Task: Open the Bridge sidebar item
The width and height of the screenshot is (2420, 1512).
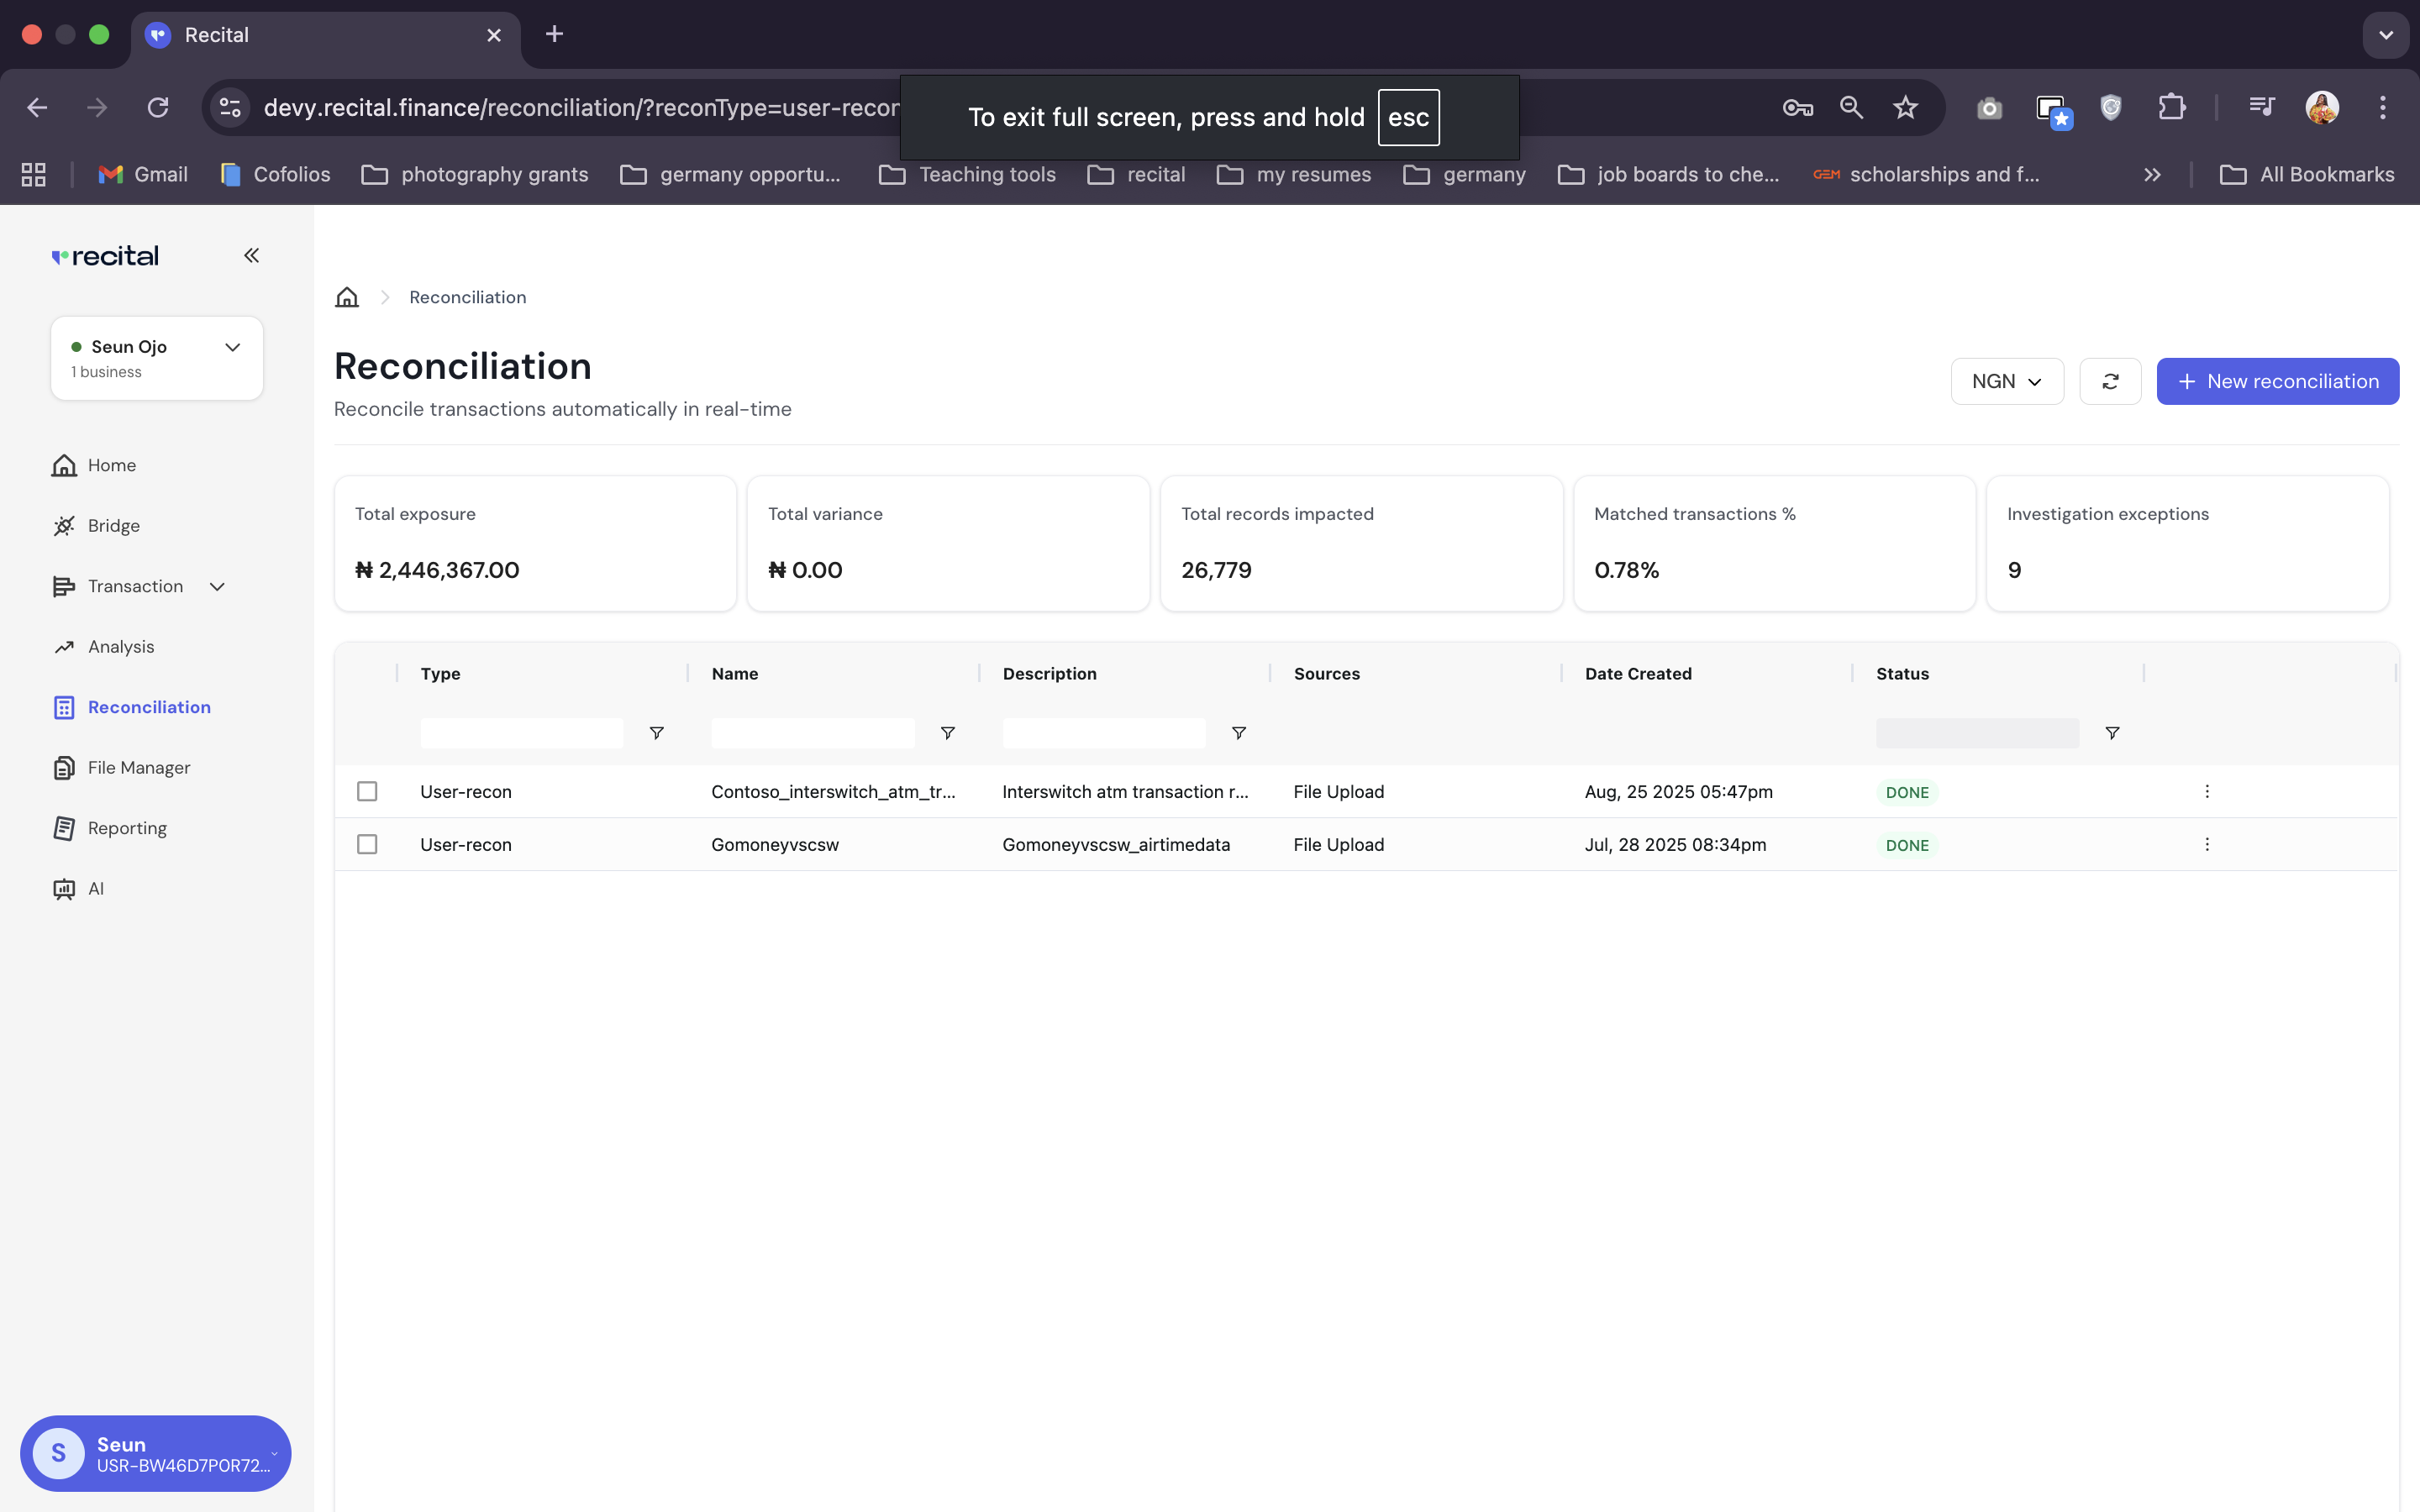Action: click(x=113, y=525)
